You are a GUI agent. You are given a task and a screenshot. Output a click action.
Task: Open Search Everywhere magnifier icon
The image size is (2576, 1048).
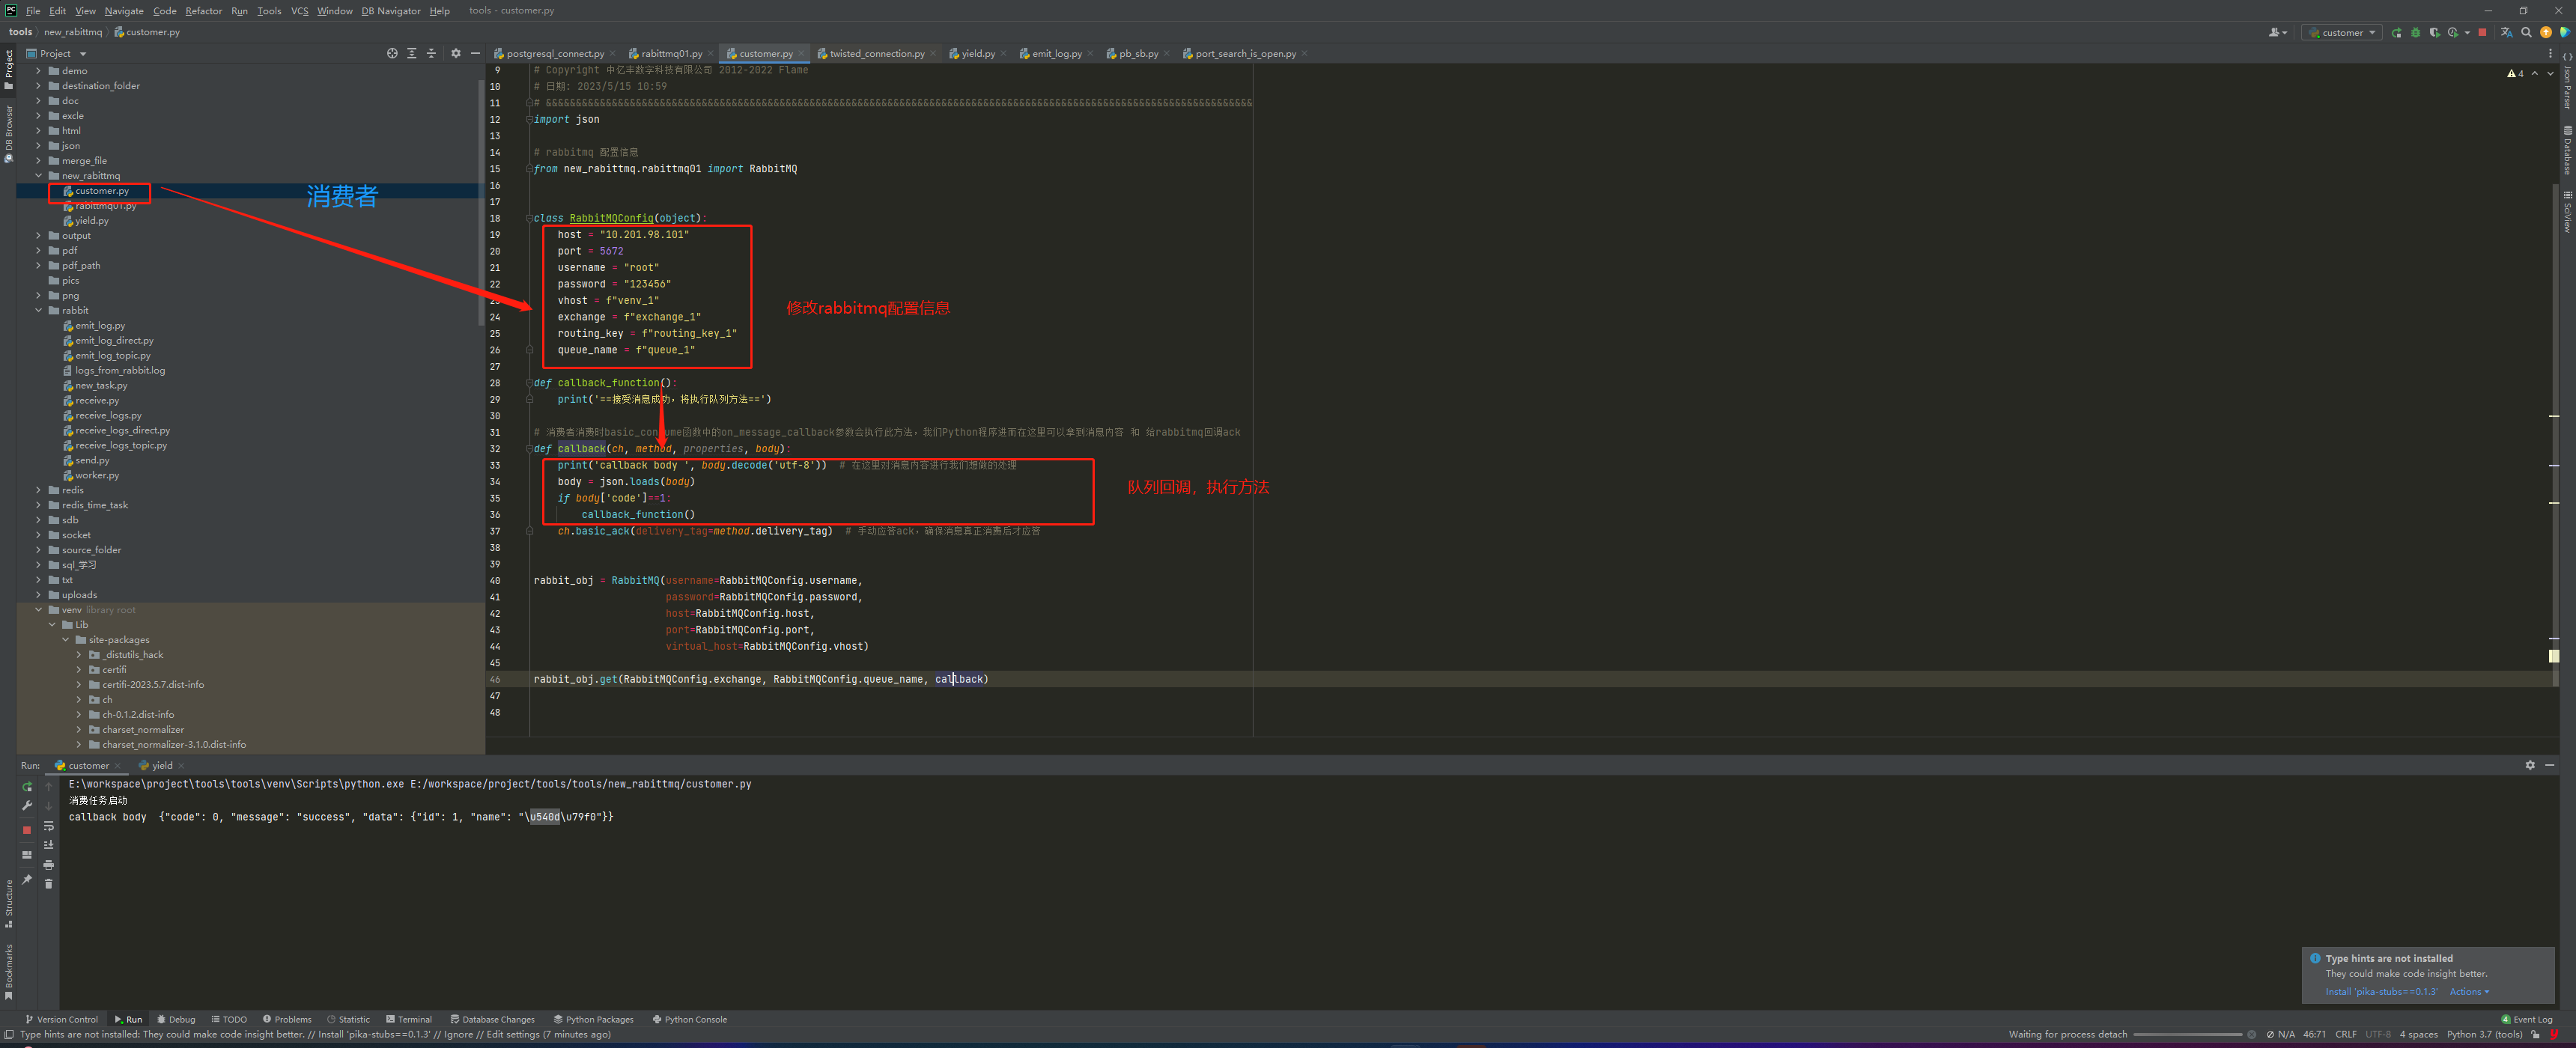tap(2526, 32)
